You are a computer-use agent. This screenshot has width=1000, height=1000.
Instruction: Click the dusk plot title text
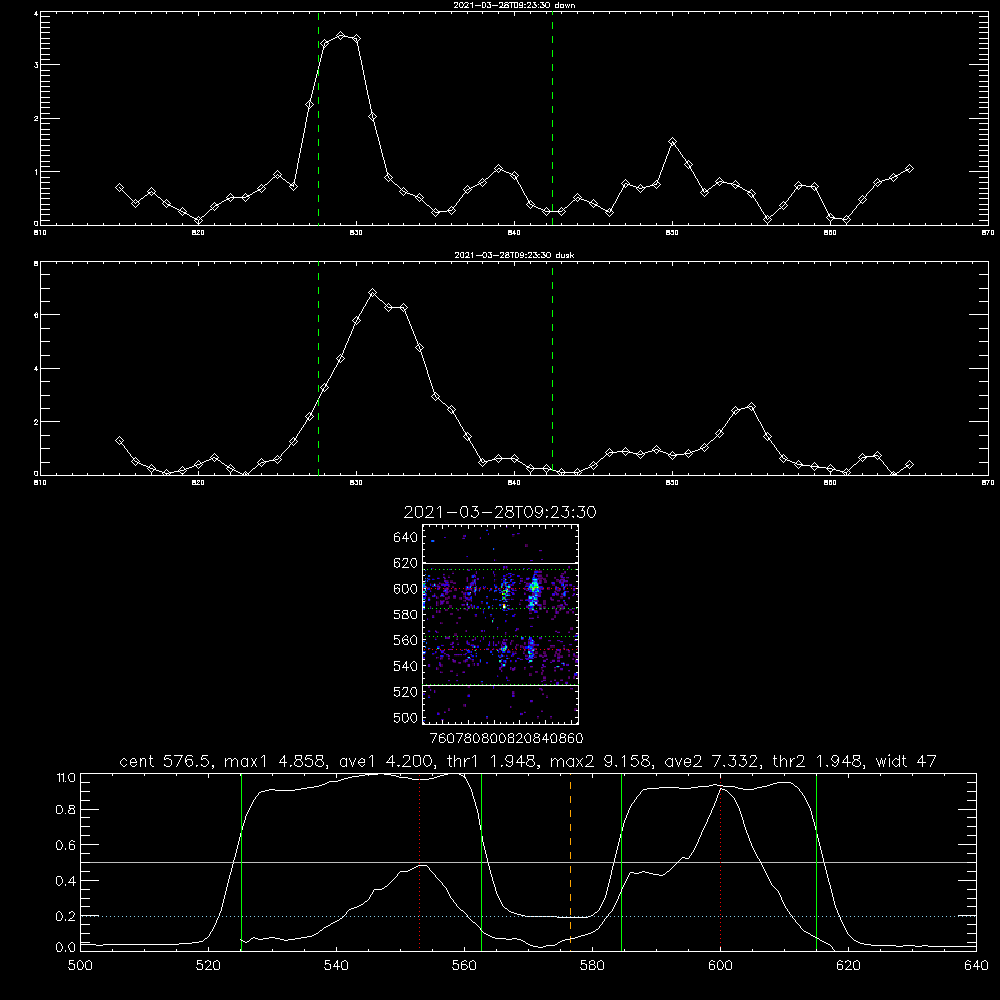[x=514, y=255]
